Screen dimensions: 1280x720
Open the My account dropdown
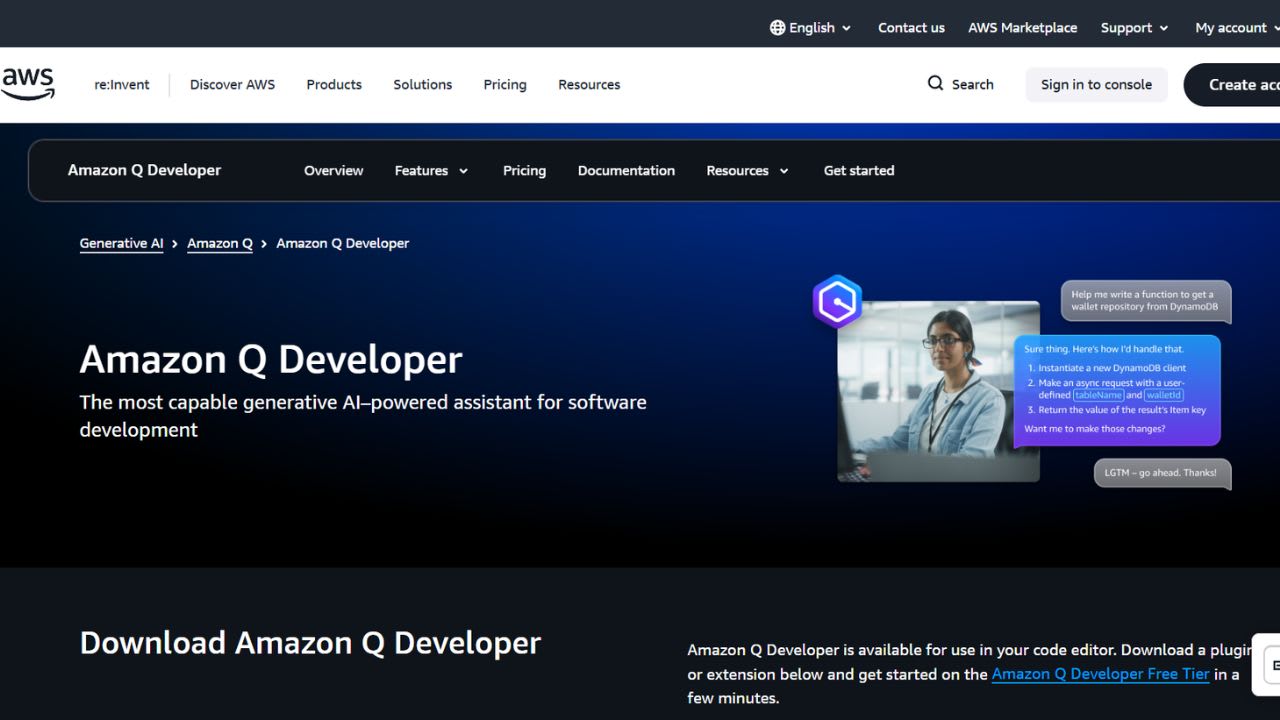coord(1237,28)
